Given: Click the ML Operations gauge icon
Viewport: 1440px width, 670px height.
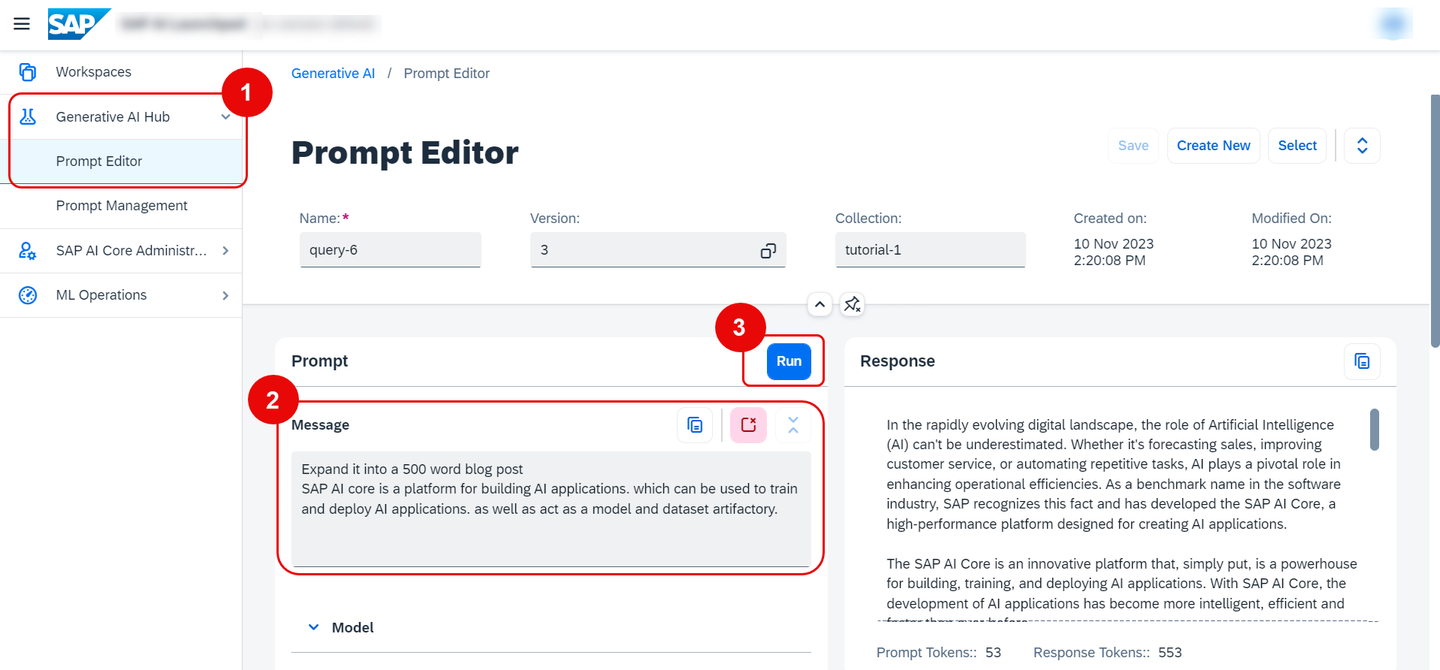Looking at the screenshot, I should pos(28,295).
